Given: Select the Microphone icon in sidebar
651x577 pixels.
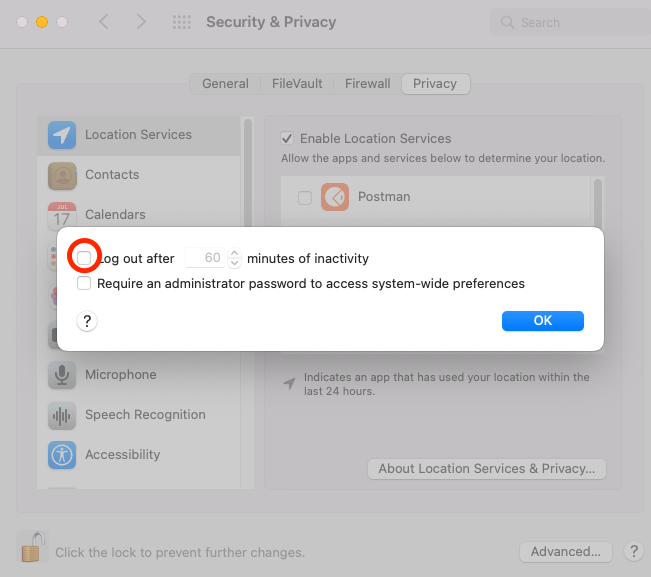Looking at the screenshot, I should point(62,375).
